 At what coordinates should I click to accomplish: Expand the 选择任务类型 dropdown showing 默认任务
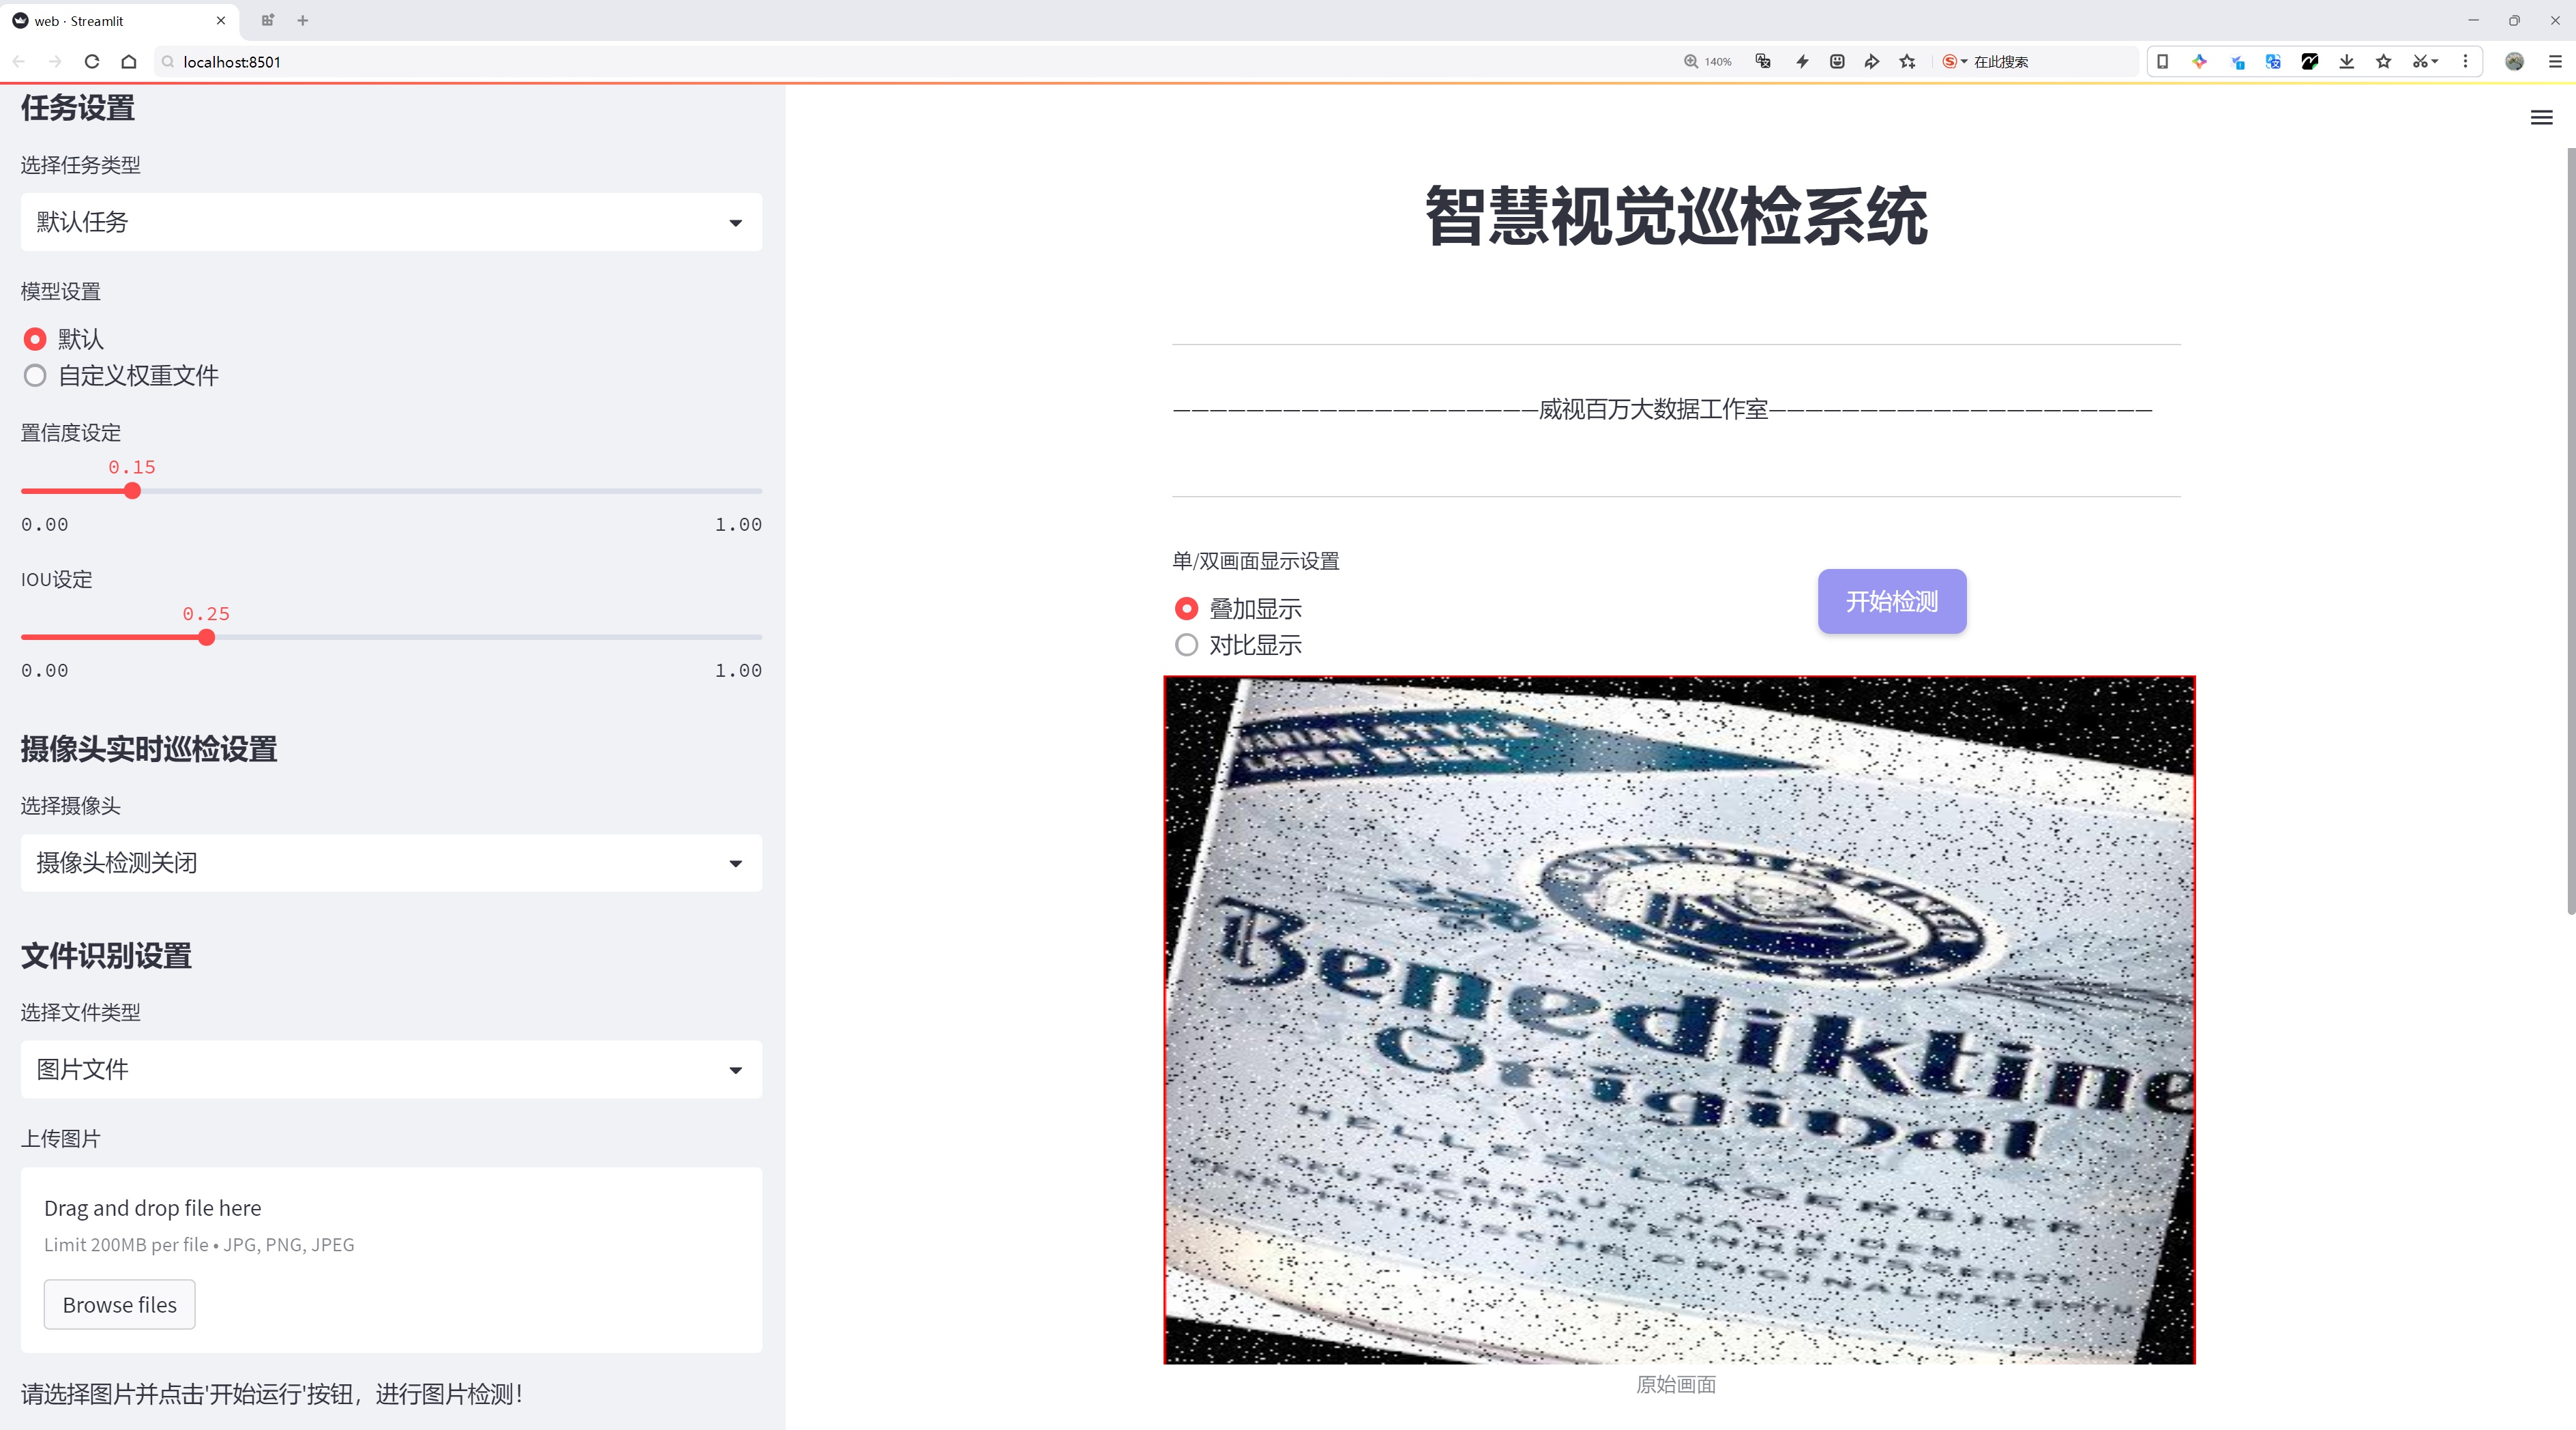(x=391, y=222)
